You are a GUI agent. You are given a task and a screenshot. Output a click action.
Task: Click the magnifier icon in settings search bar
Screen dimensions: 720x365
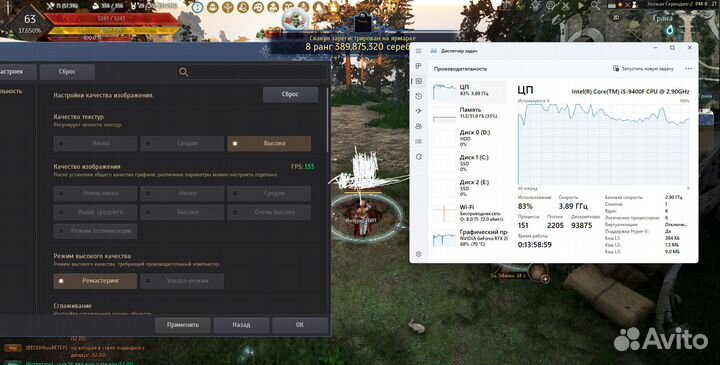(184, 72)
